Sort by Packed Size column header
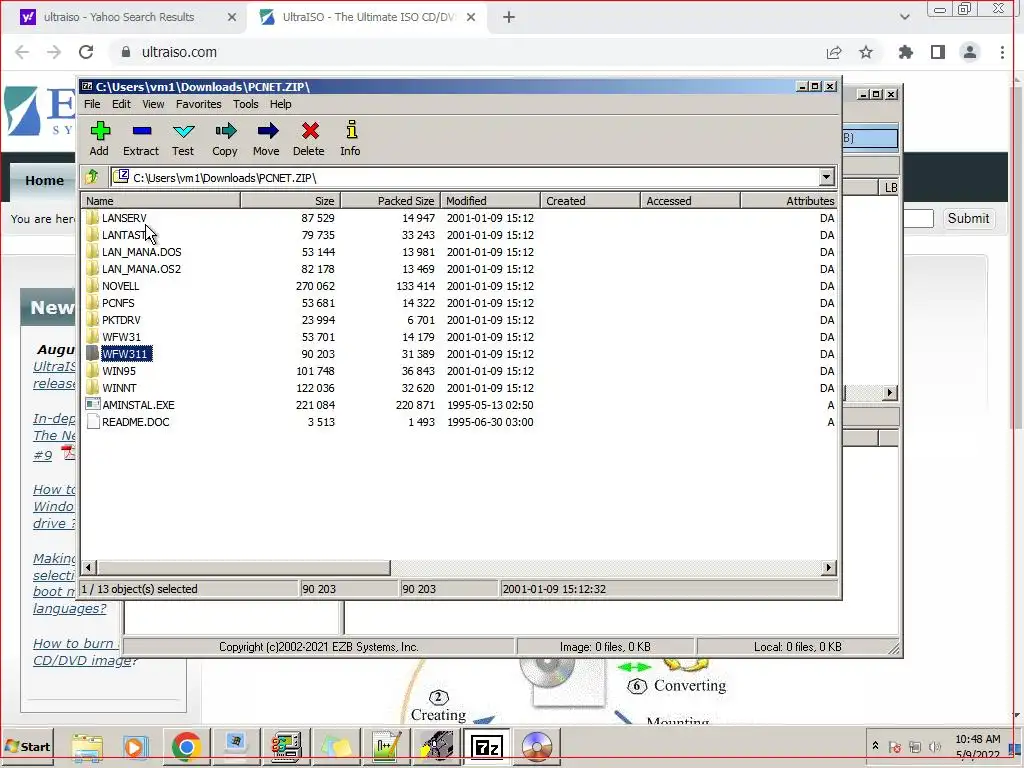Viewport: 1024px width, 768px height. point(391,200)
